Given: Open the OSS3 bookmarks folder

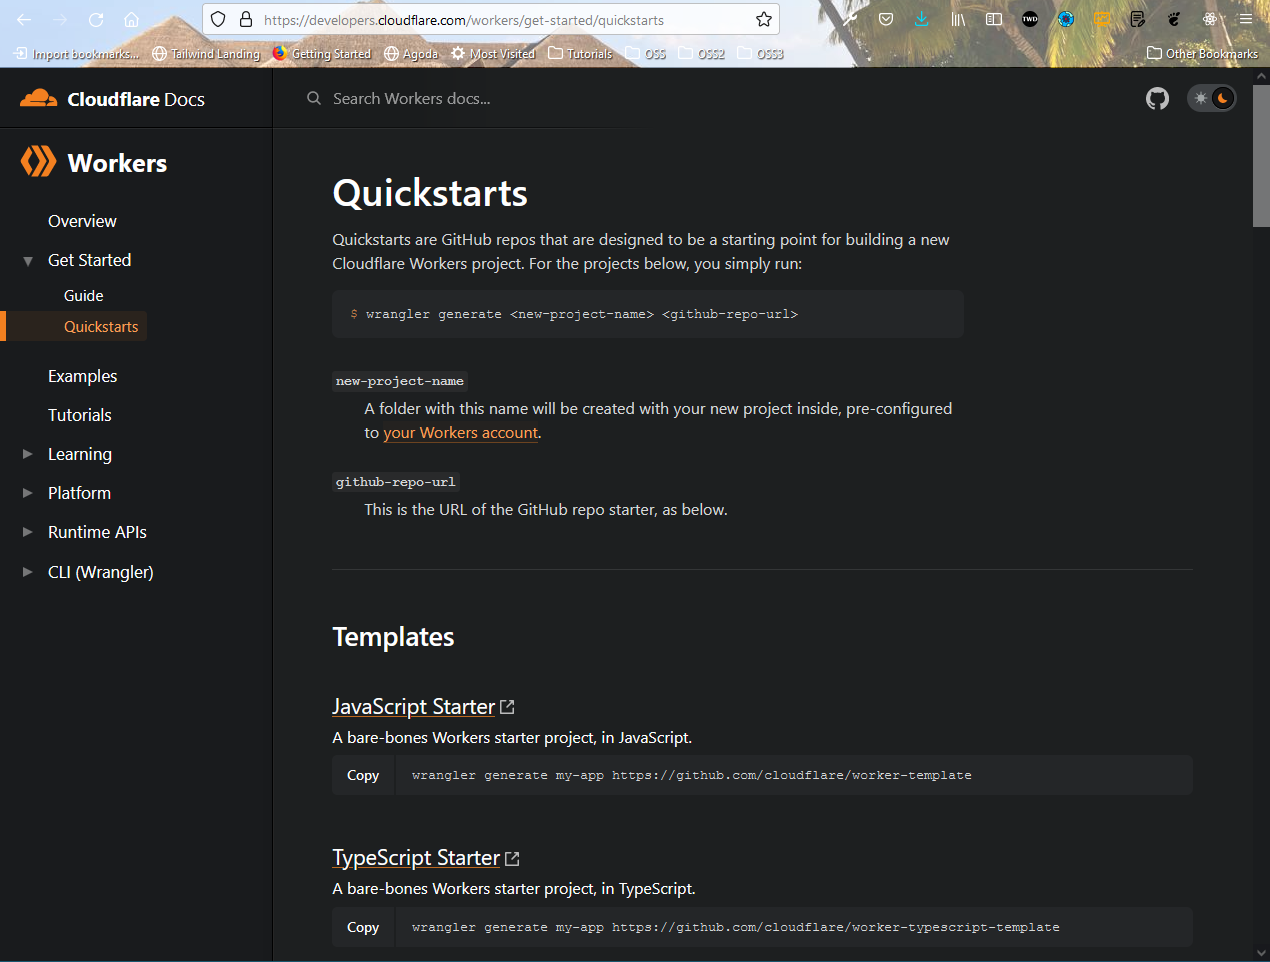Looking at the screenshot, I should 761,54.
